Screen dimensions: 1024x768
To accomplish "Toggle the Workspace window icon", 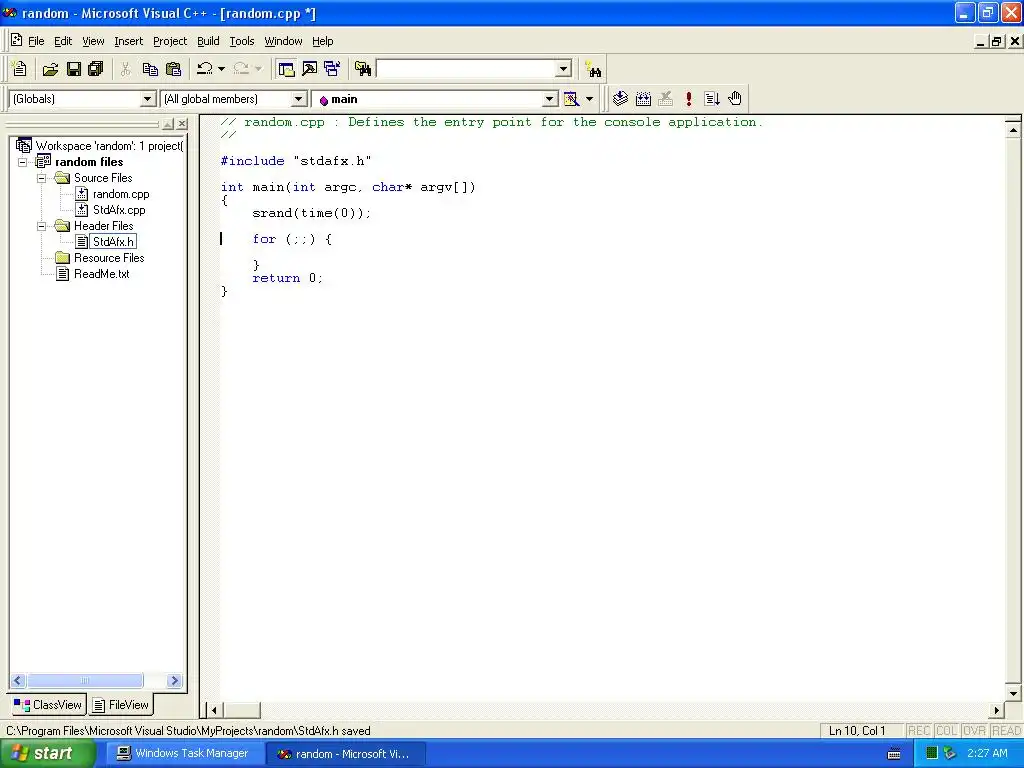I will point(286,69).
